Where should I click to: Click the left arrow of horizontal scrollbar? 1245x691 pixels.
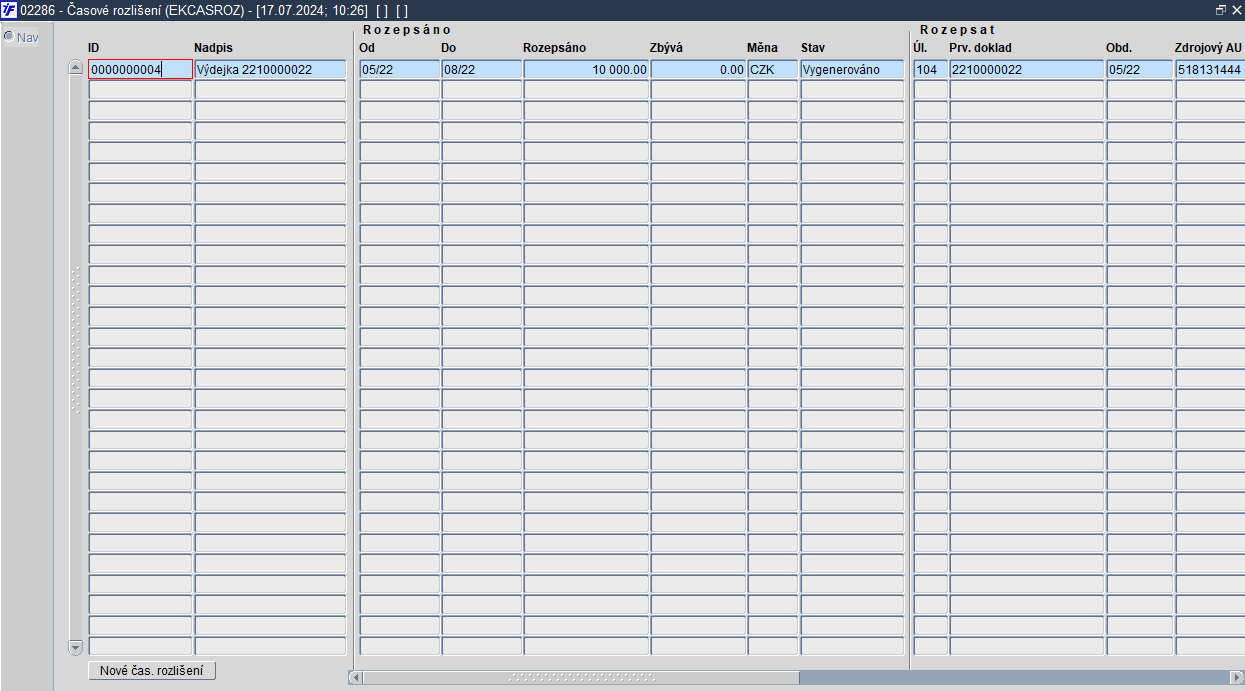[x=355, y=677]
